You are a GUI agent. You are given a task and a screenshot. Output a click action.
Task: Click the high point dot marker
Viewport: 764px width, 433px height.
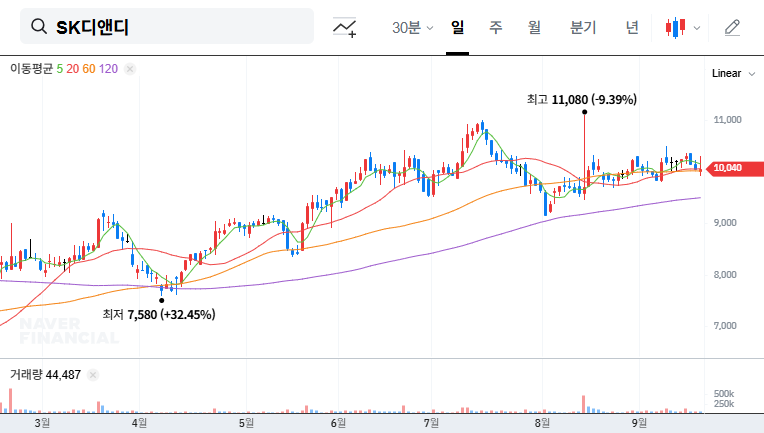(x=584, y=112)
